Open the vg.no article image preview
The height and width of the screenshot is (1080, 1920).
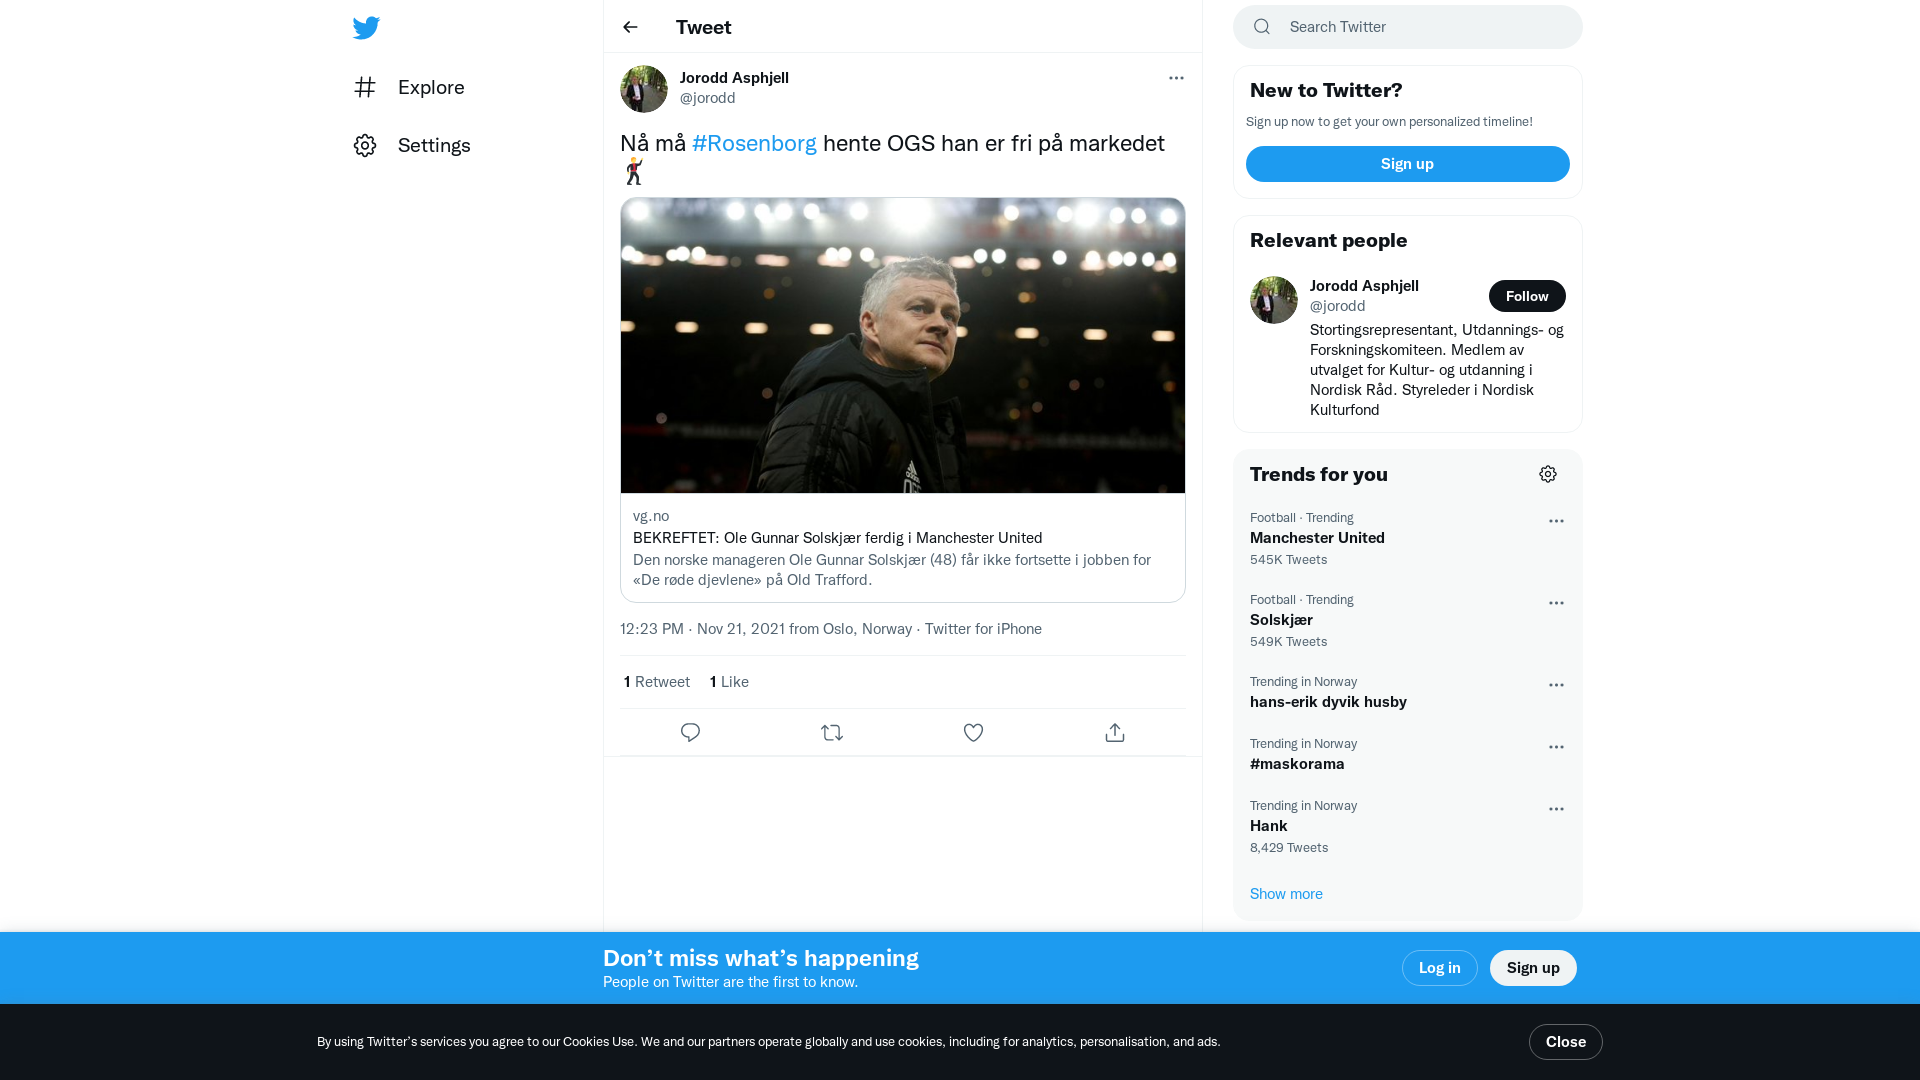[x=902, y=345]
